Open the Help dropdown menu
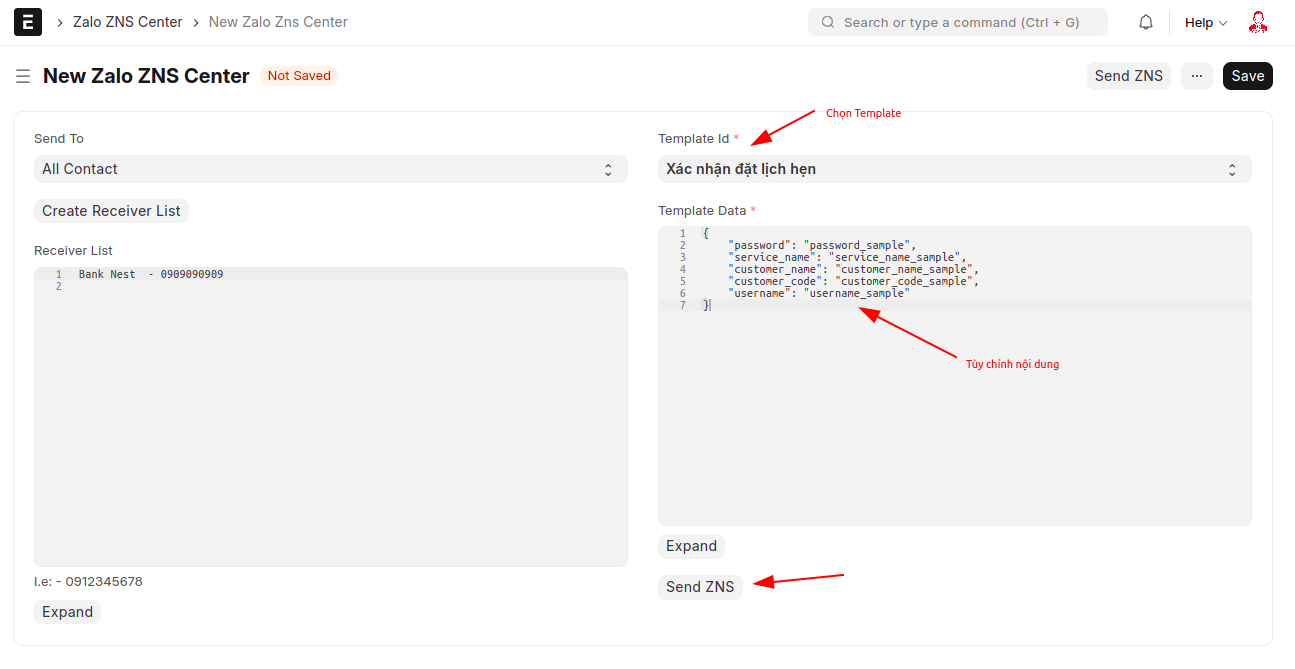The height and width of the screenshot is (669, 1295). pos(1205,22)
